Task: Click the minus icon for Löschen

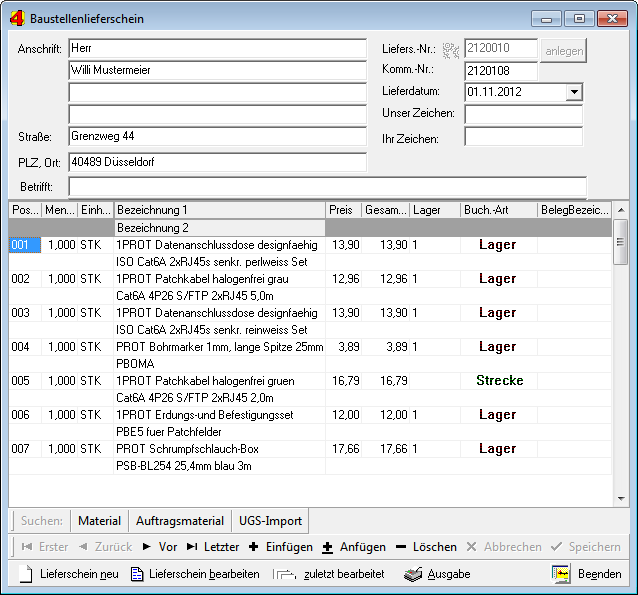Action: pyautogui.click(x=400, y=547)
